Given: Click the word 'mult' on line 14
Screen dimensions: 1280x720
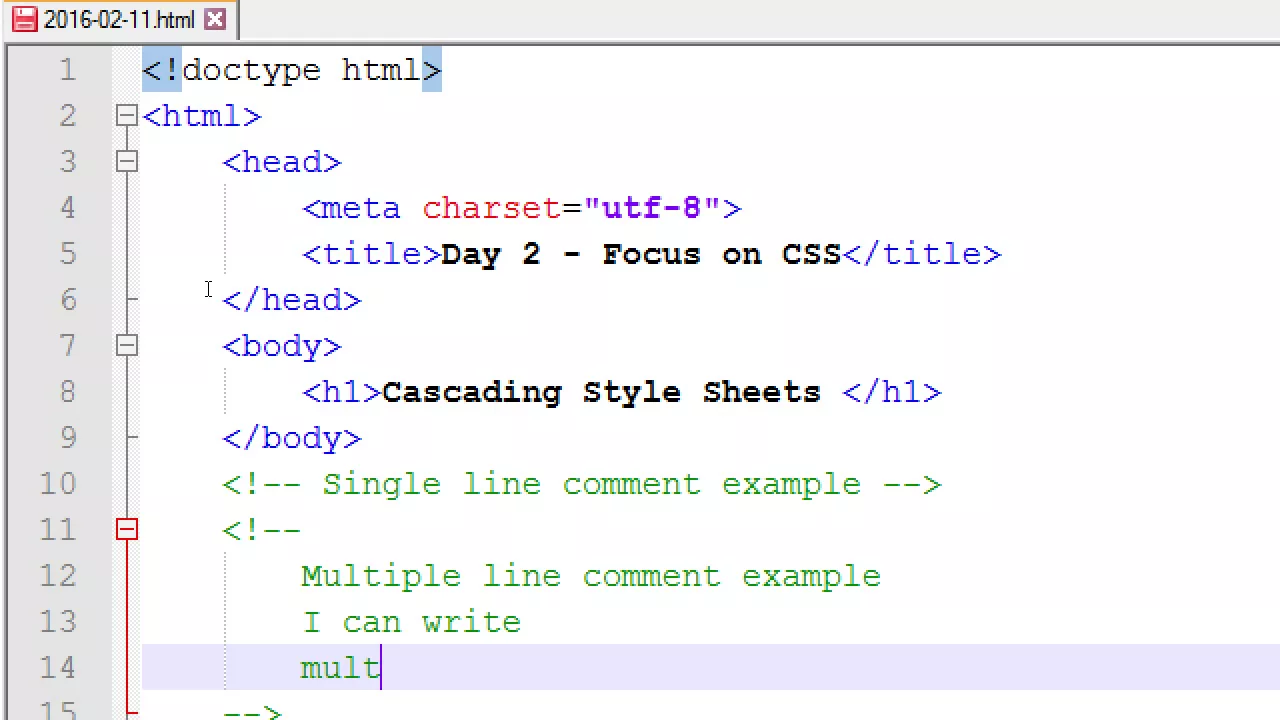Looking at the screenshot, I should tap(341, 668).
